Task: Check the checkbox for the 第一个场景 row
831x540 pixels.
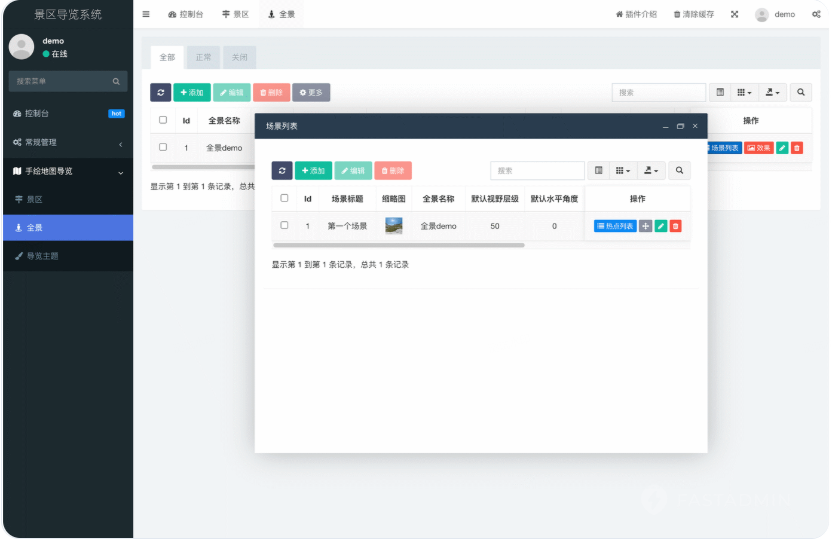Action: pos(284,226)
